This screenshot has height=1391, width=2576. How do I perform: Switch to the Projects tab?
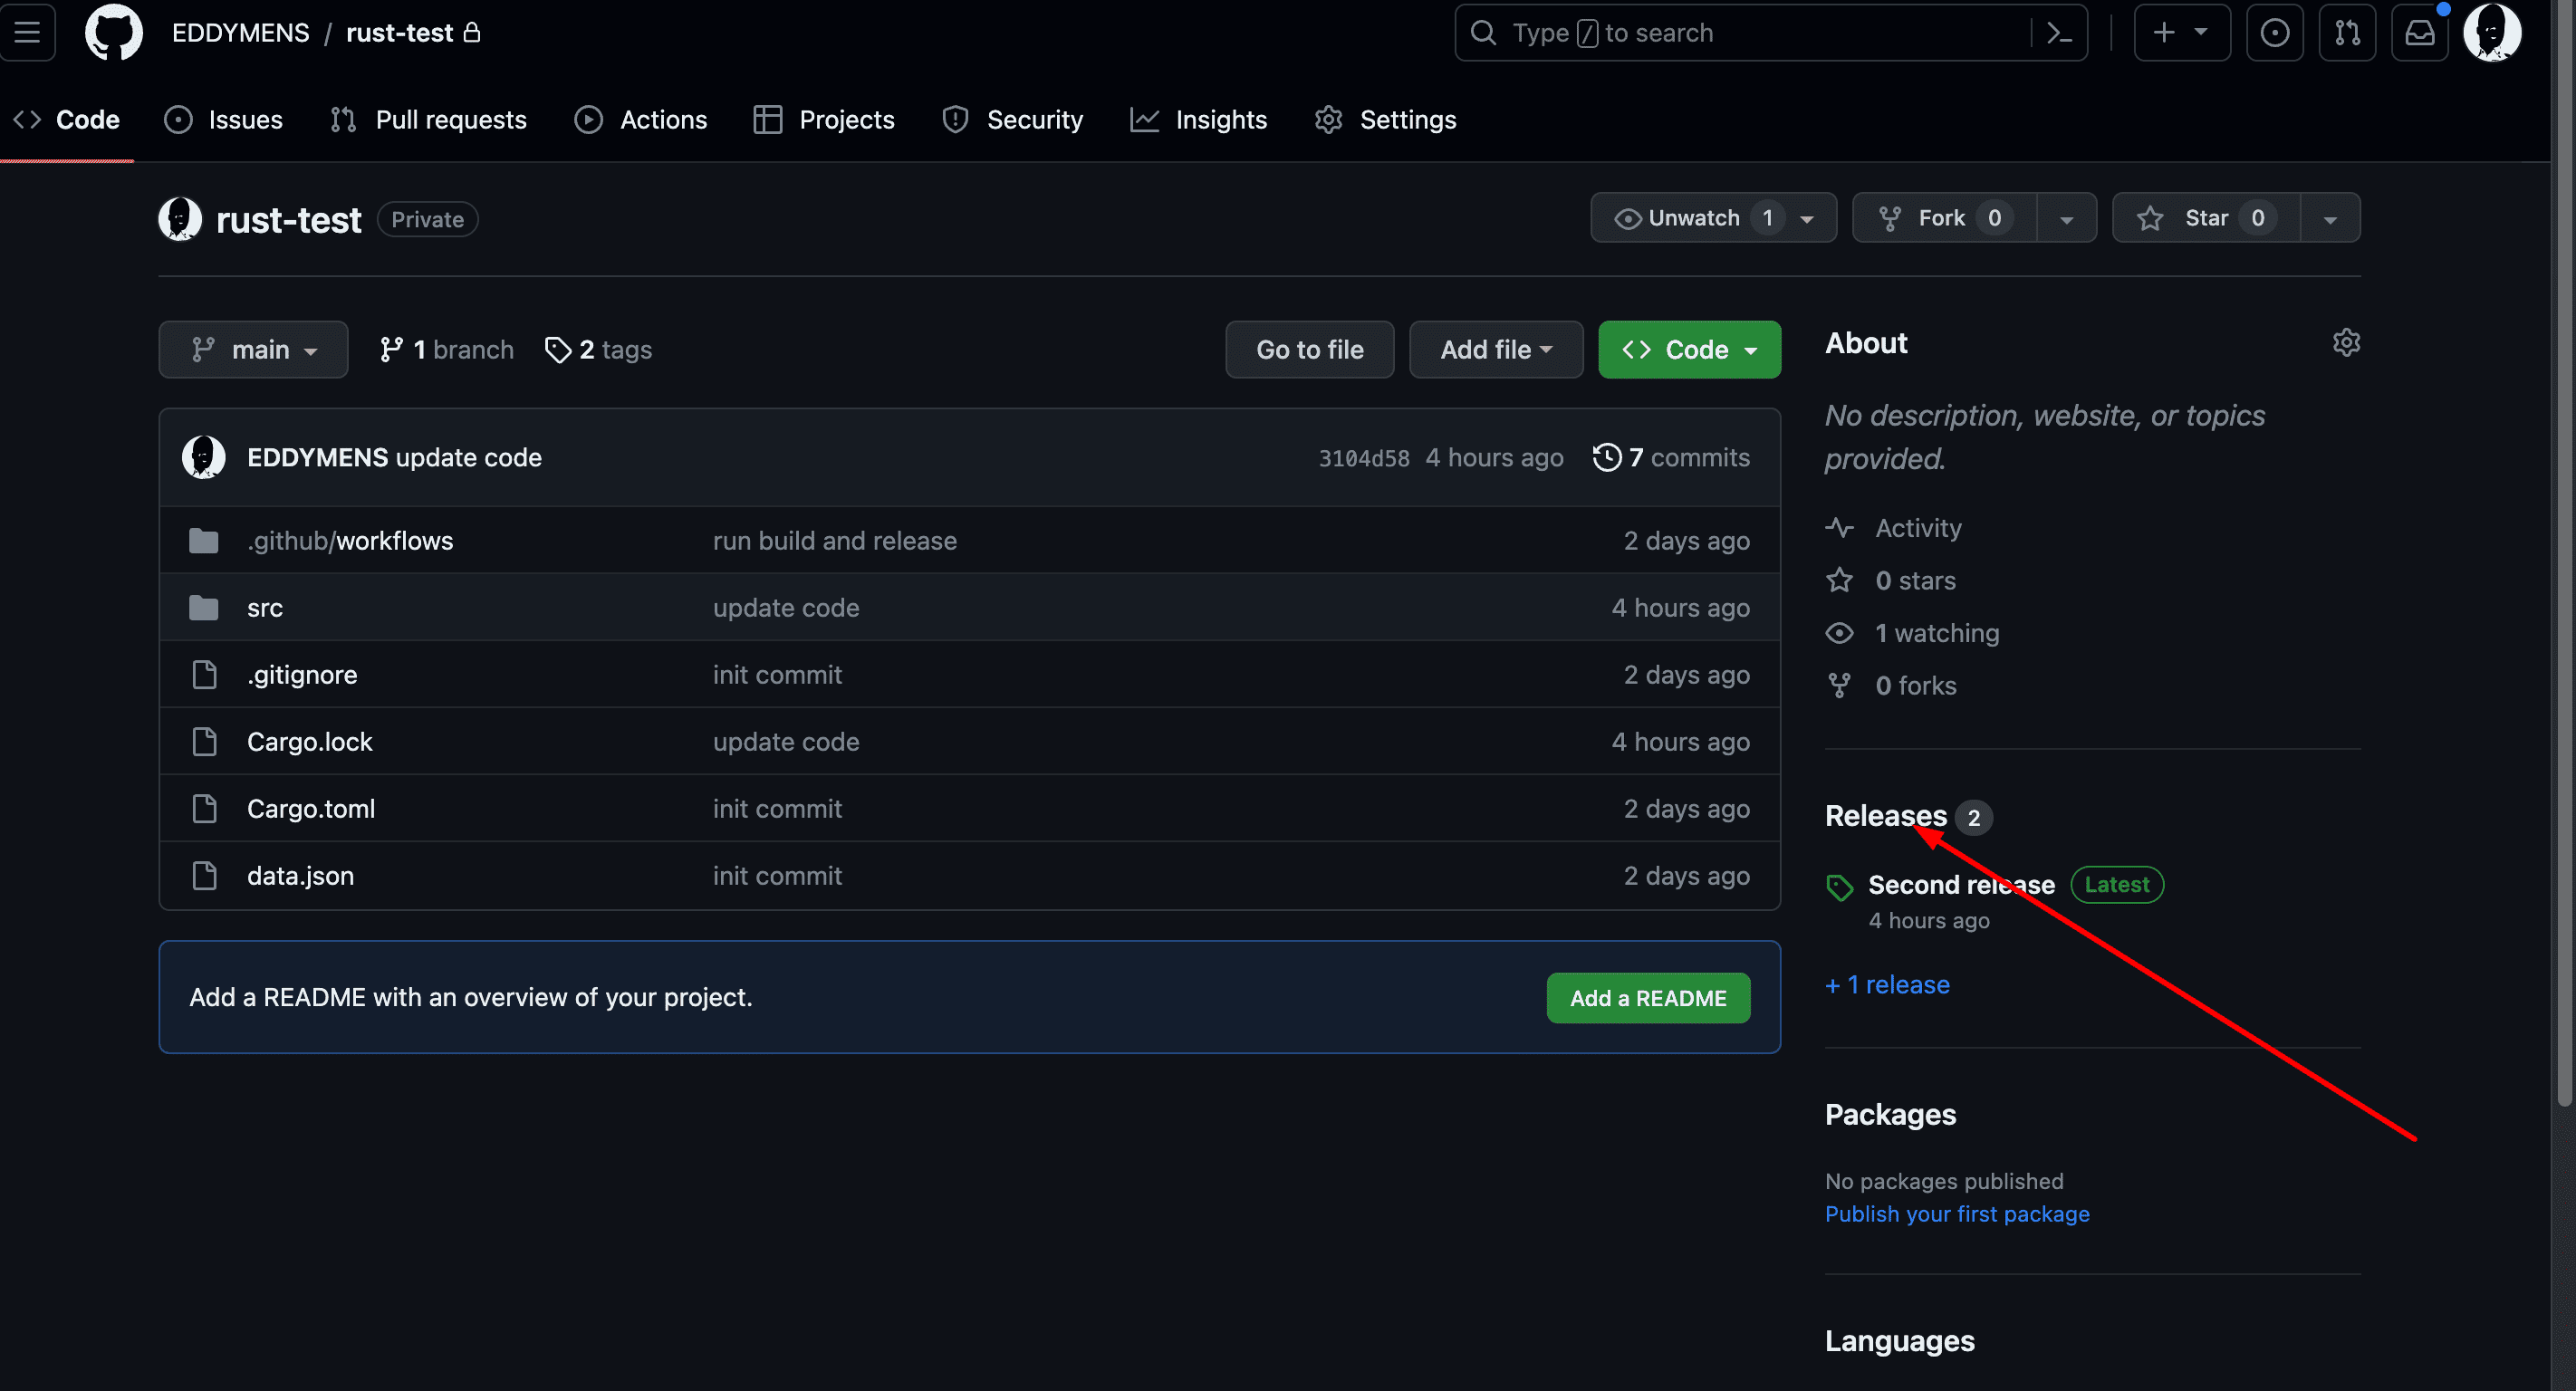coord(824,120)
